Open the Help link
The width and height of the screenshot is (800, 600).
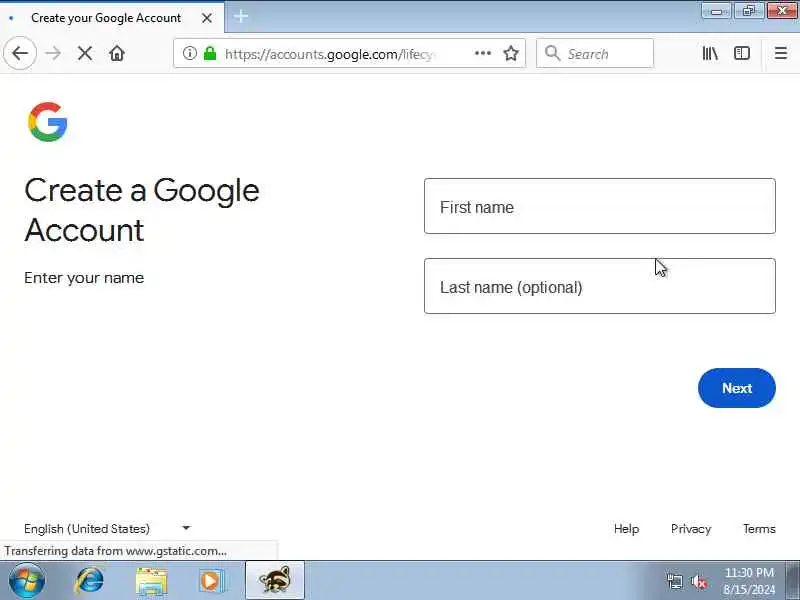[626, 529]
